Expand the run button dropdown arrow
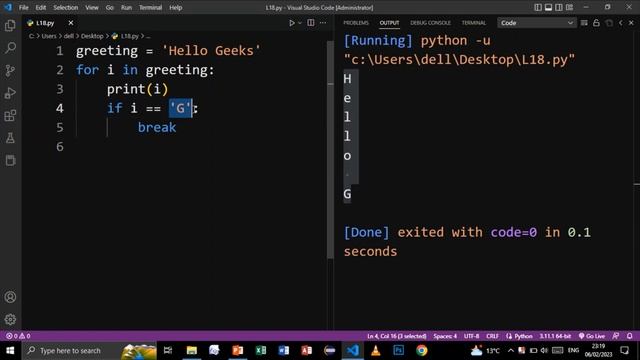This screenshot has width=640, height=360. [x=300, y=23]
